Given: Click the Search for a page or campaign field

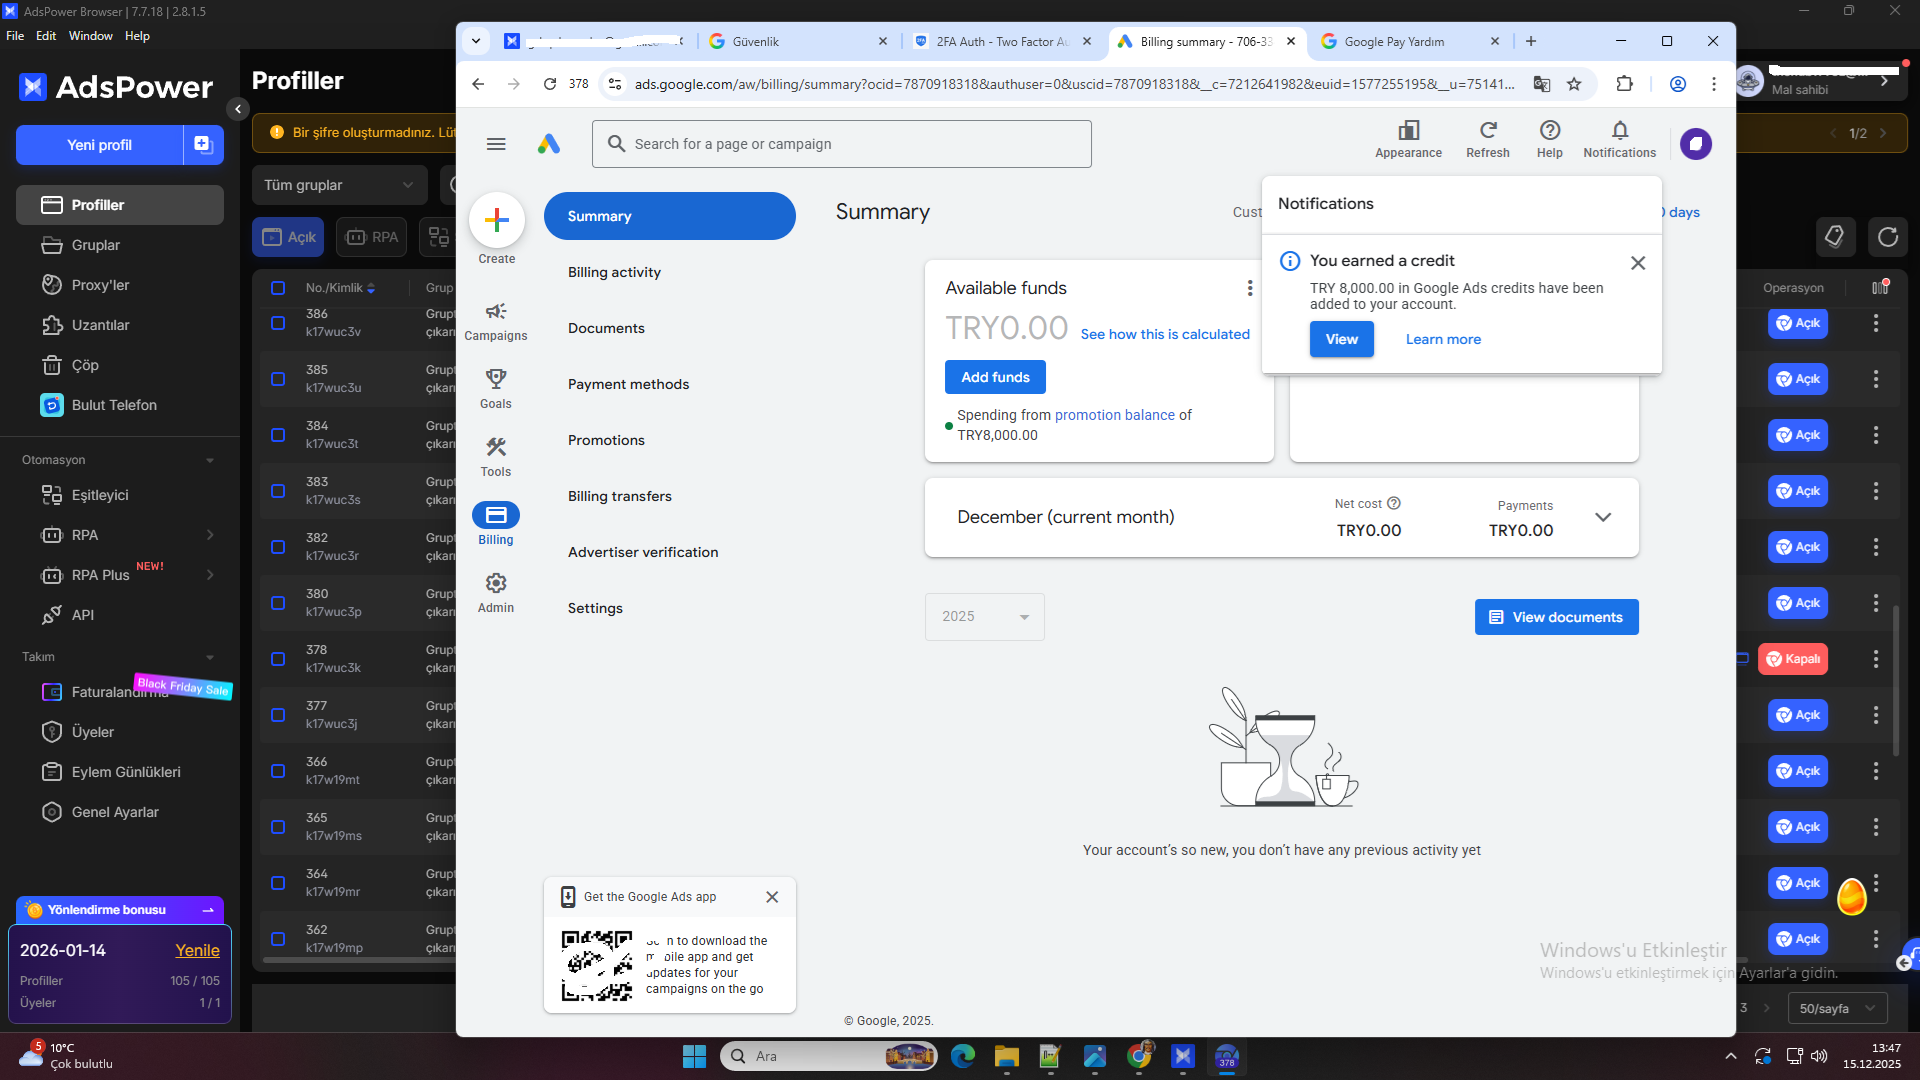Looking at the screenshot, I should pos(842,144).
